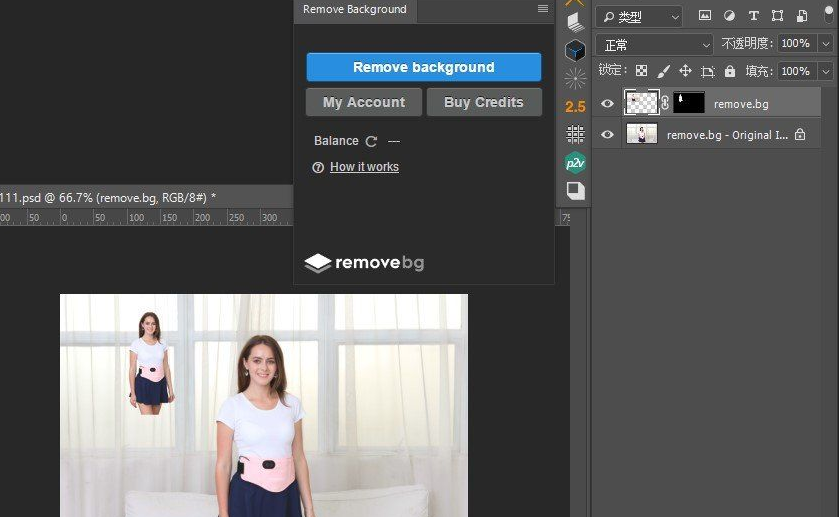
Task: Filter layers by smart objects icon
Action: (x=802, y=16)
